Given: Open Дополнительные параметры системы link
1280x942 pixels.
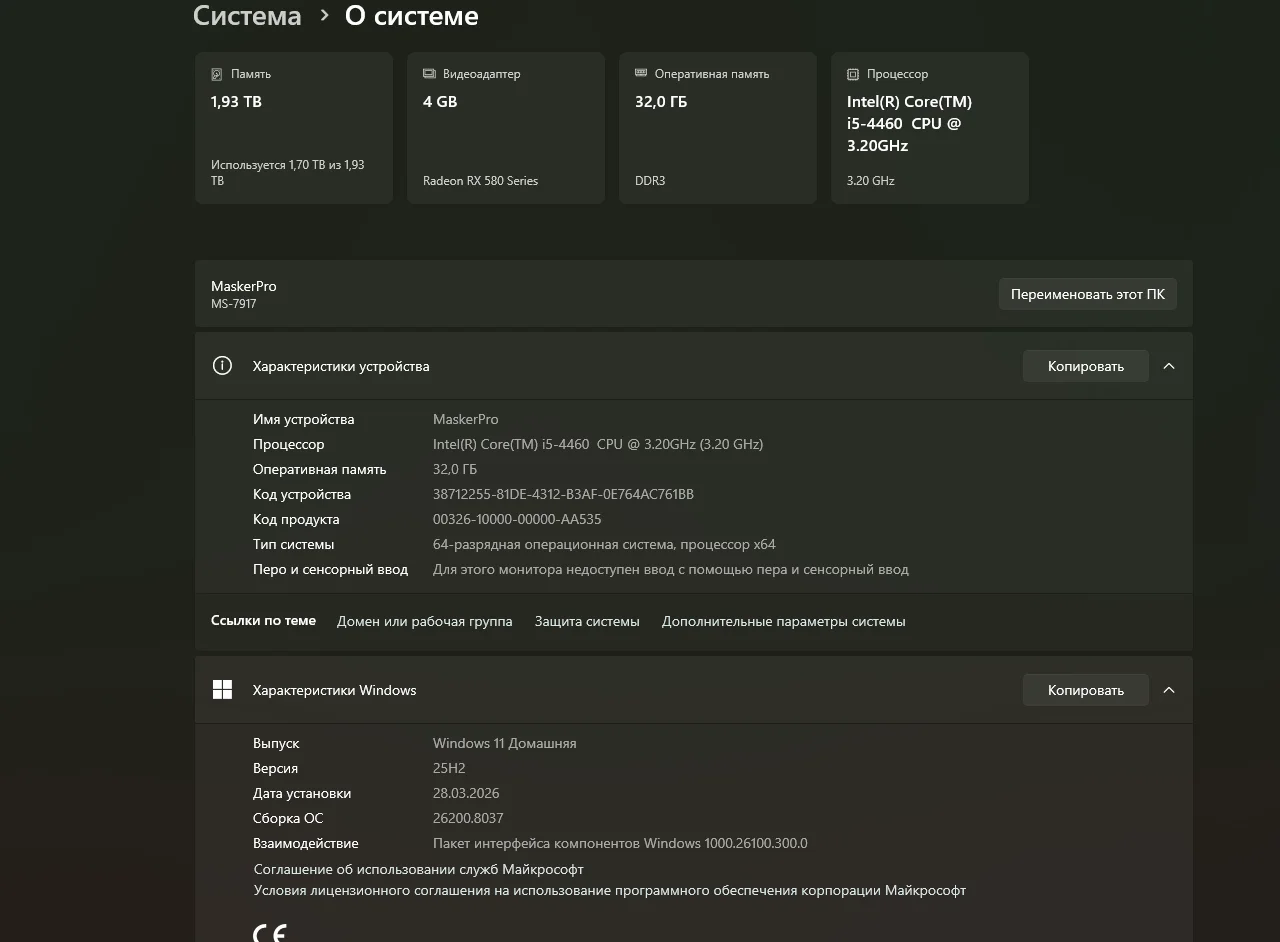Looking at the screenshot, I should (784, 621).
